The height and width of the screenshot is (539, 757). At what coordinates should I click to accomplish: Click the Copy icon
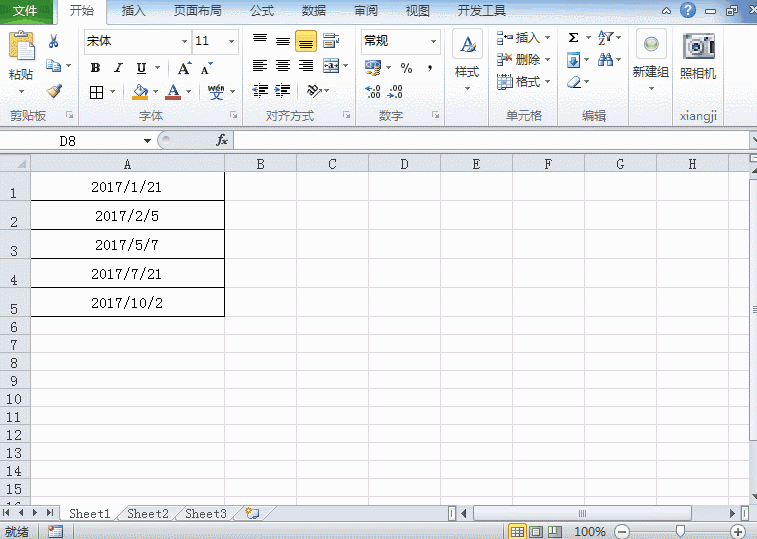point(53,65)
